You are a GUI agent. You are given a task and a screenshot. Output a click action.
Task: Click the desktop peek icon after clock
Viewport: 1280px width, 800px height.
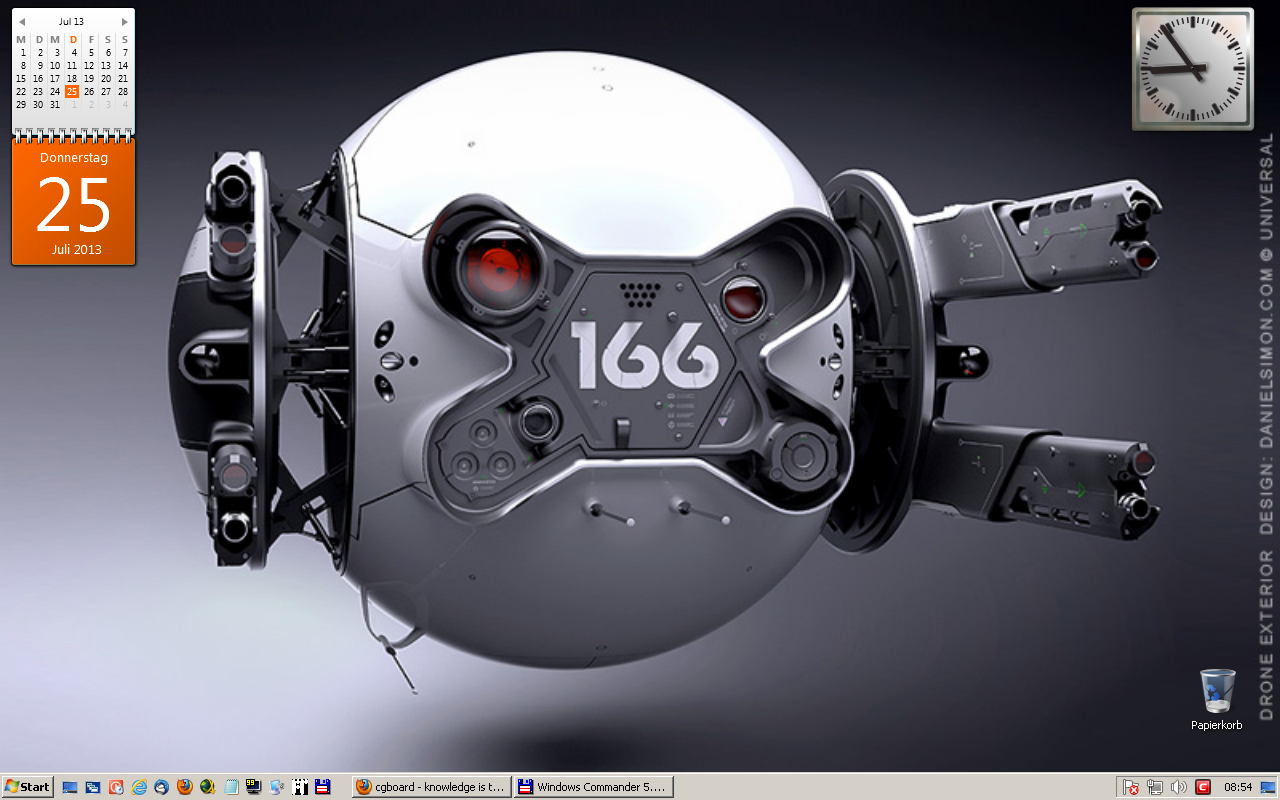tap(1268, 787)
